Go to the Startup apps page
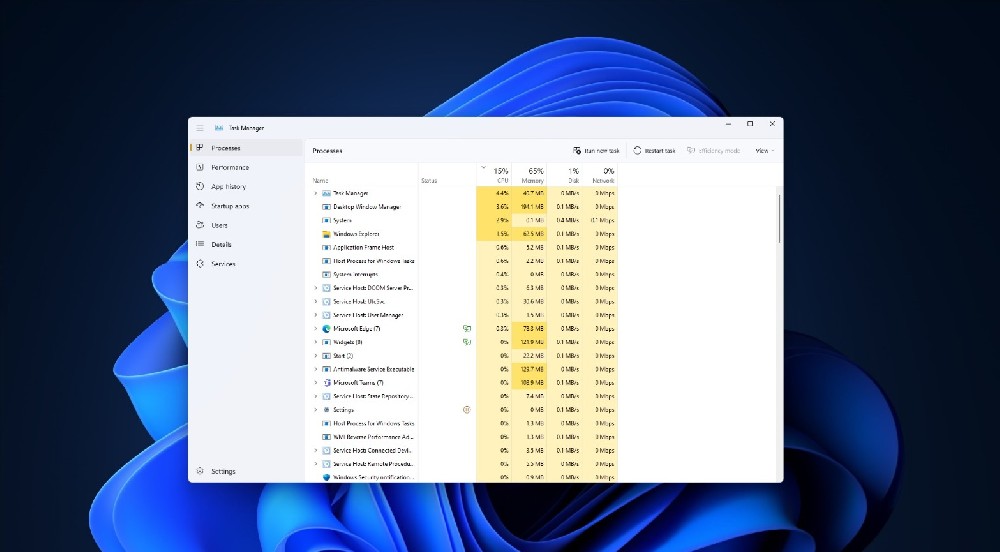Image resolution: width=1000 pixels, height=552 pixels. pos(229,206)
